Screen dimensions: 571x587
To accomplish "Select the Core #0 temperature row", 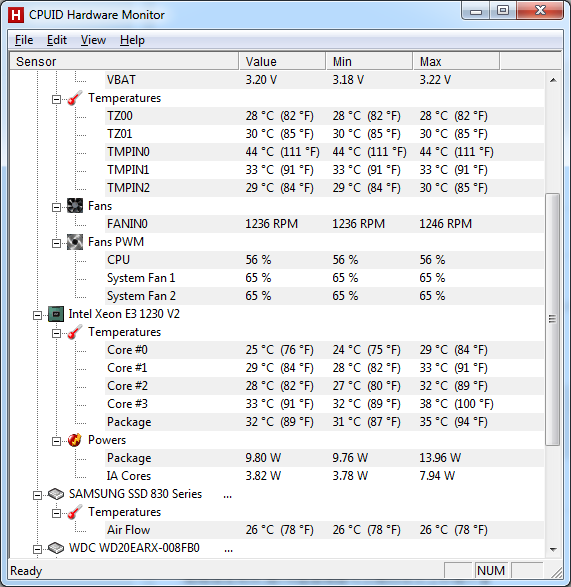I will point(324,350).
